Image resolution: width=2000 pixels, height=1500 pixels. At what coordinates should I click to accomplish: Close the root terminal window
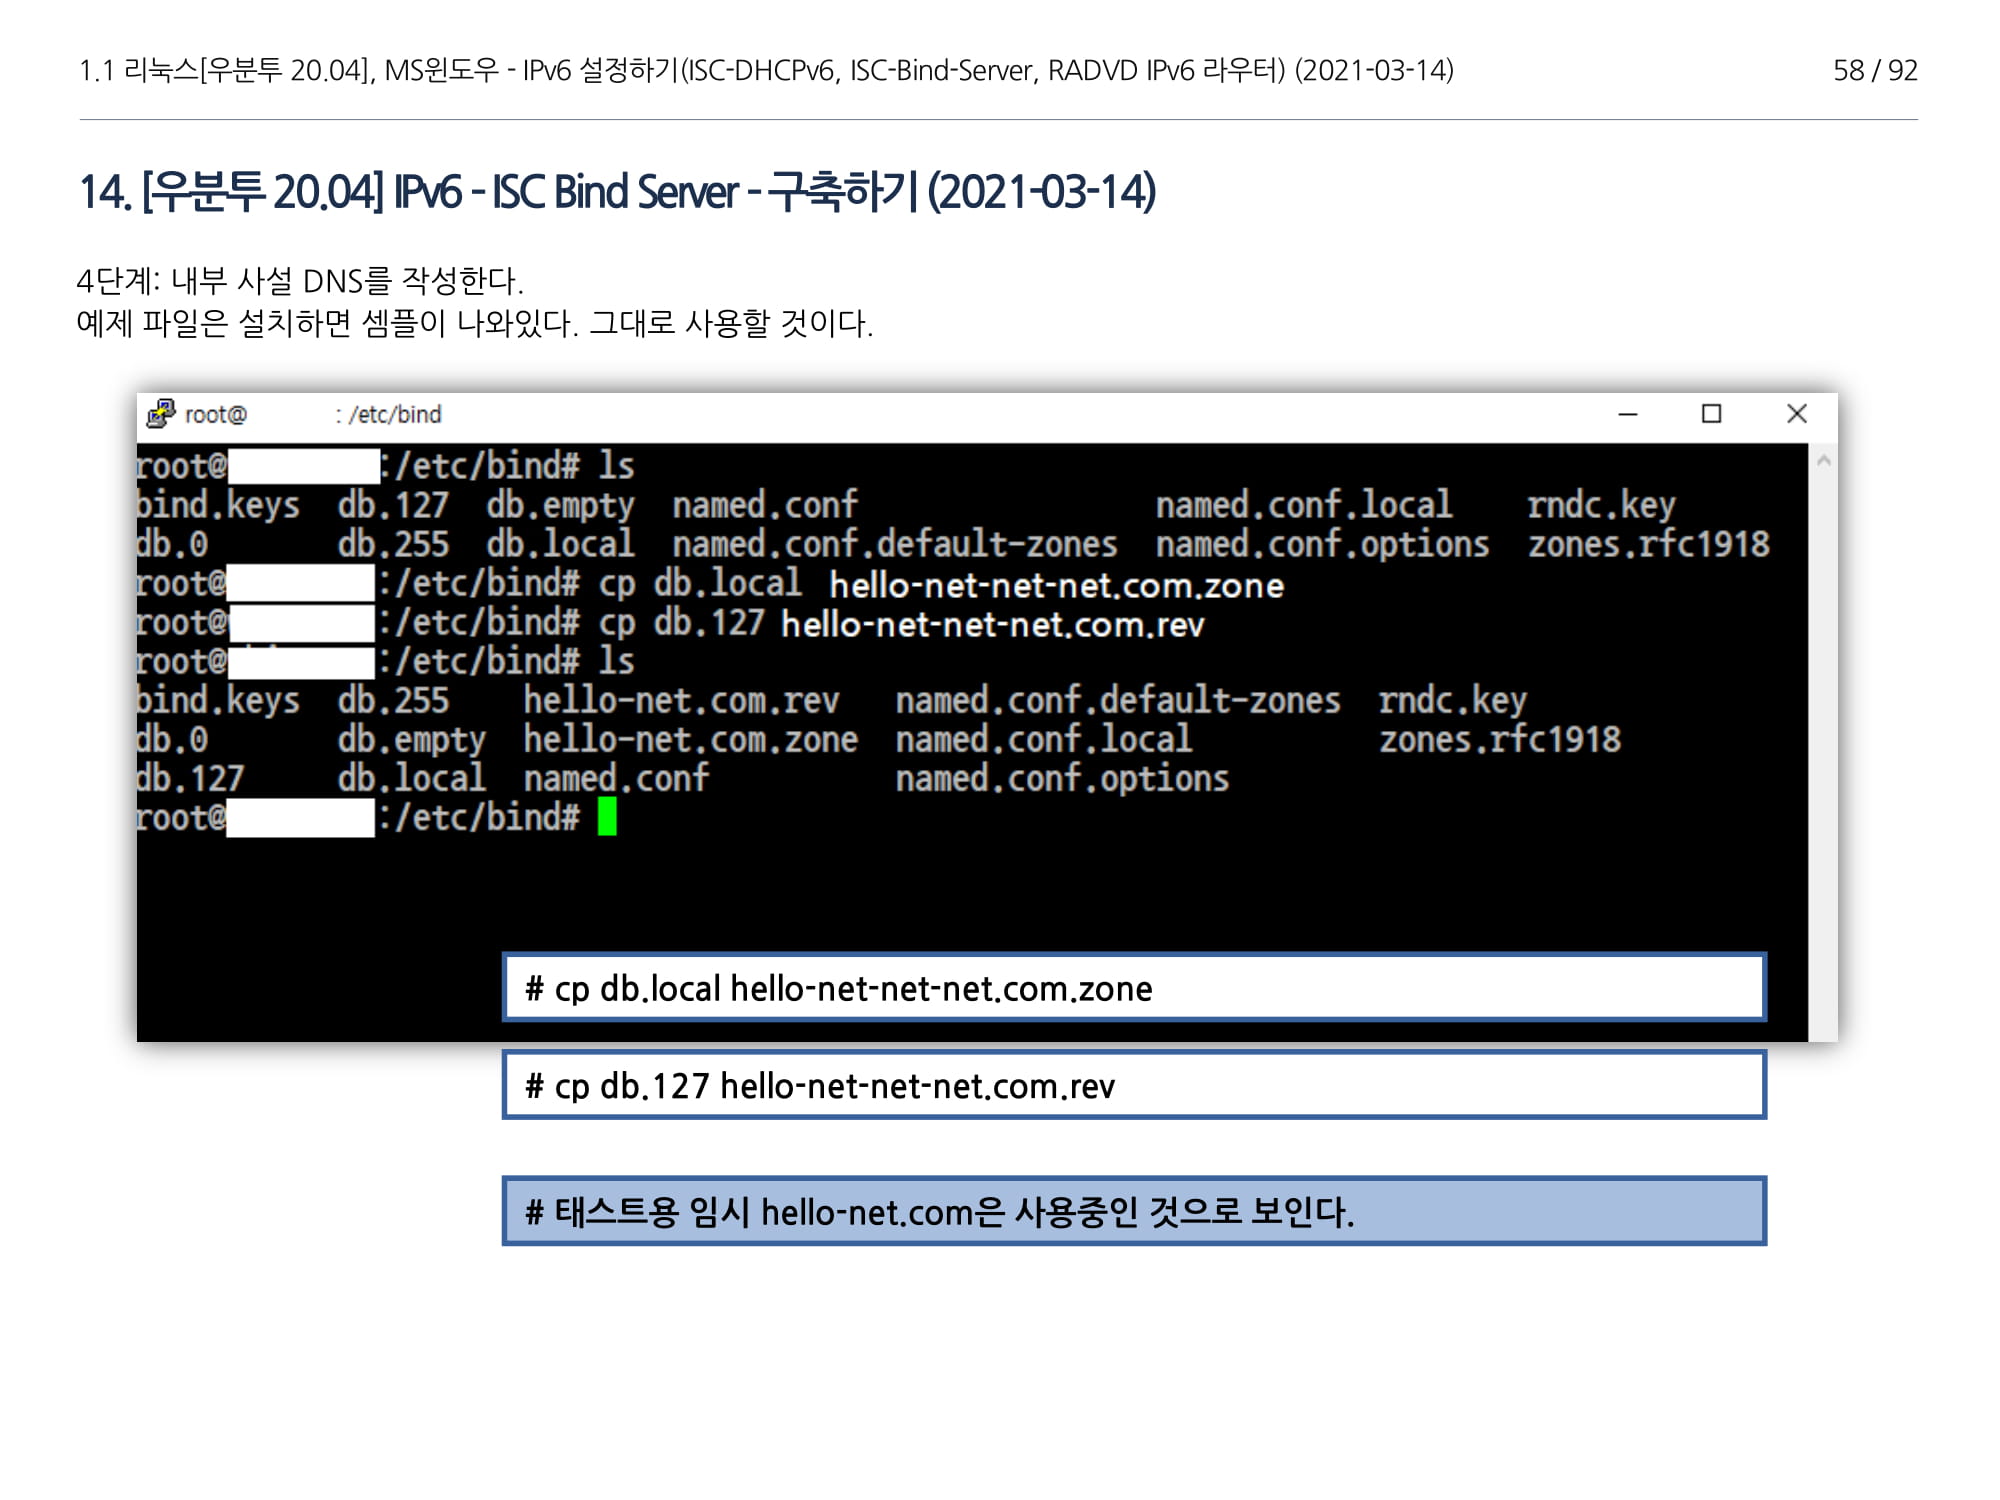[1797, 414]
